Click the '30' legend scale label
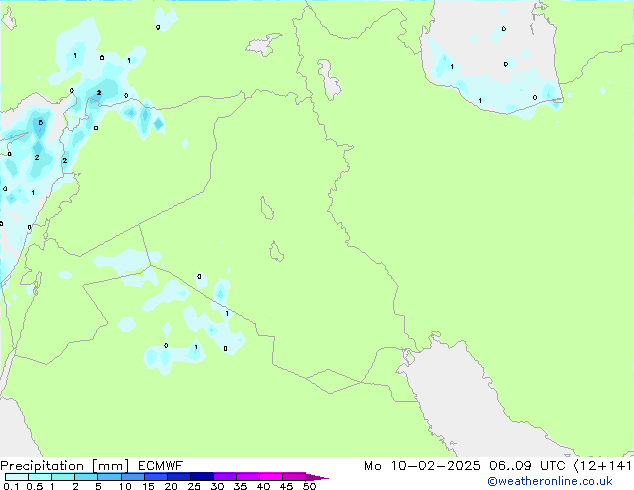Screen dimensions: 634x490 (x=217, y=486)
